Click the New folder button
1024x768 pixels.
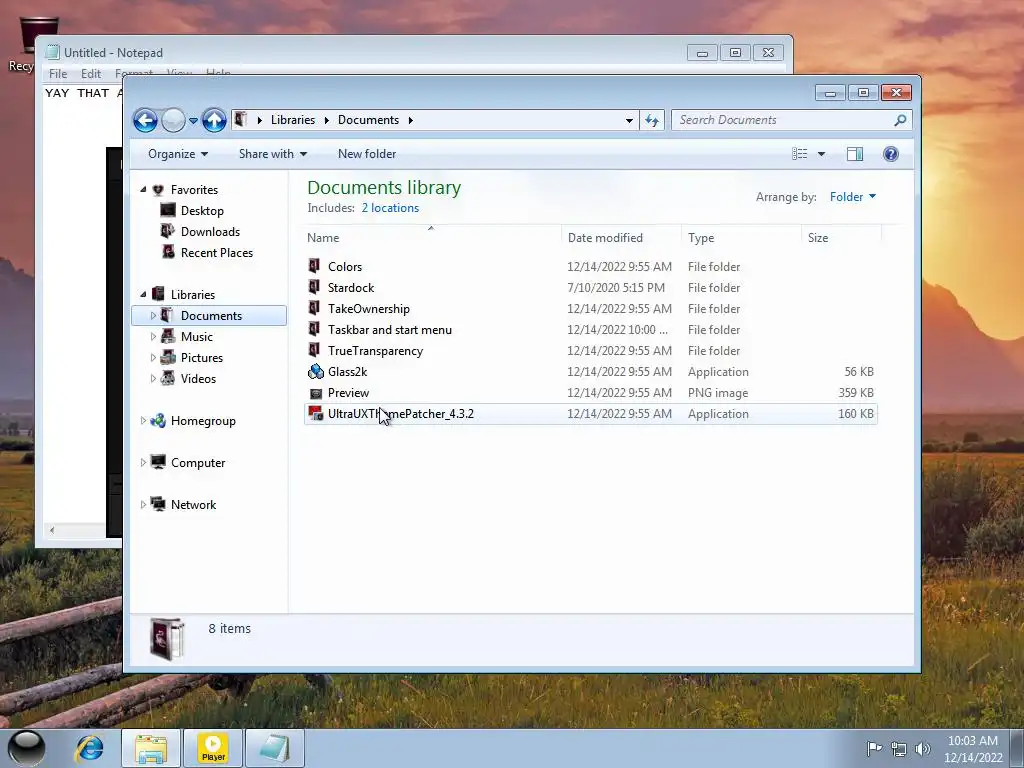click(367, 153)
